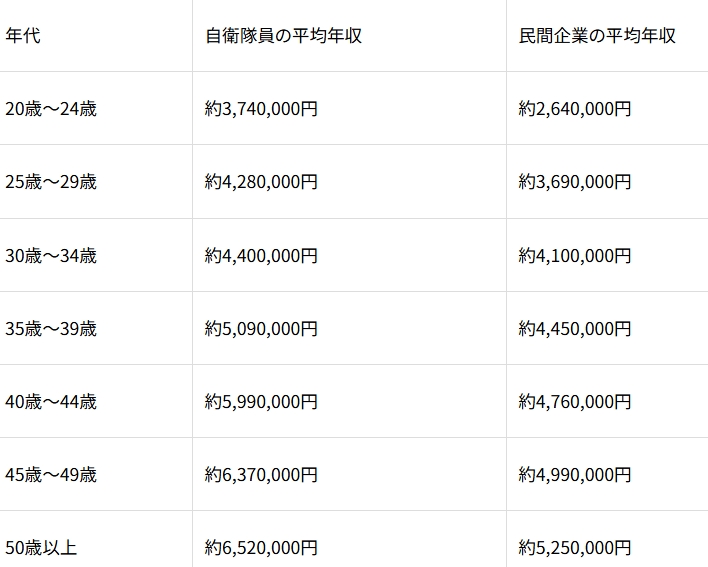Image resolution: width=708 pixels, height=567 pixels.
Task: Click the 約4,100,000円 salary cell
Action: coord(575,255)
